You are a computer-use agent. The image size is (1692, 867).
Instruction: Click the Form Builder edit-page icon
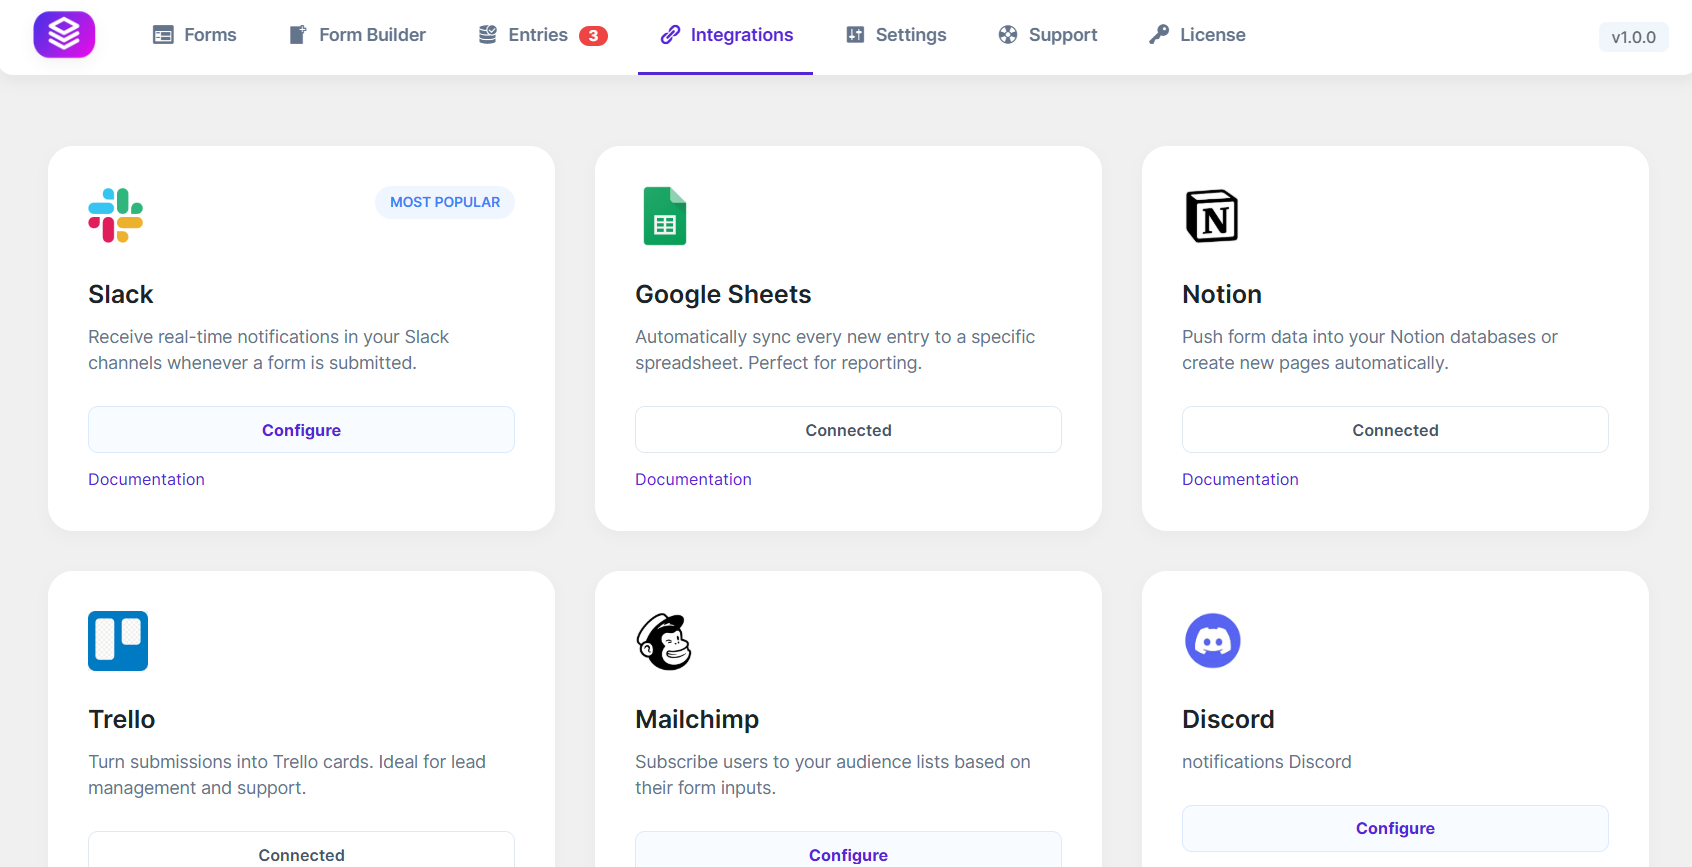(298, 35)
